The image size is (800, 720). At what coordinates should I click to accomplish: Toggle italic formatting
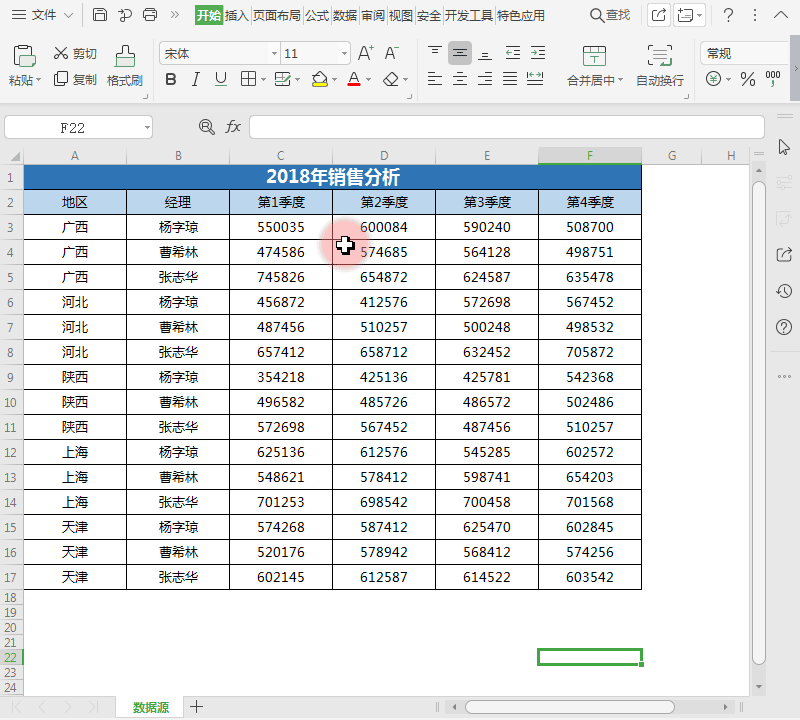[195, 77]
